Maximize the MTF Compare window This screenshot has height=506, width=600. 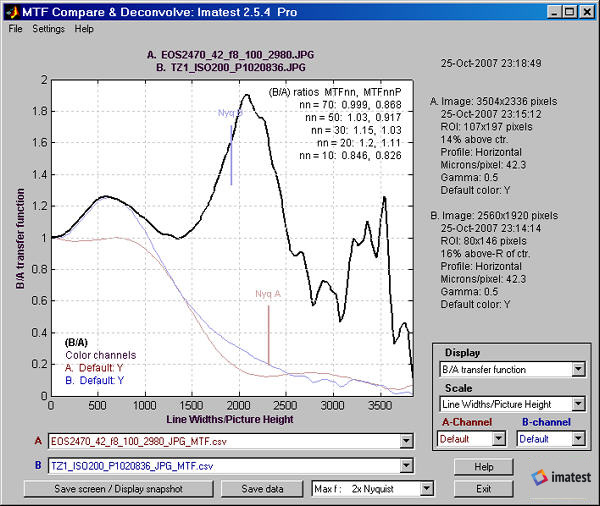(569, 12)
